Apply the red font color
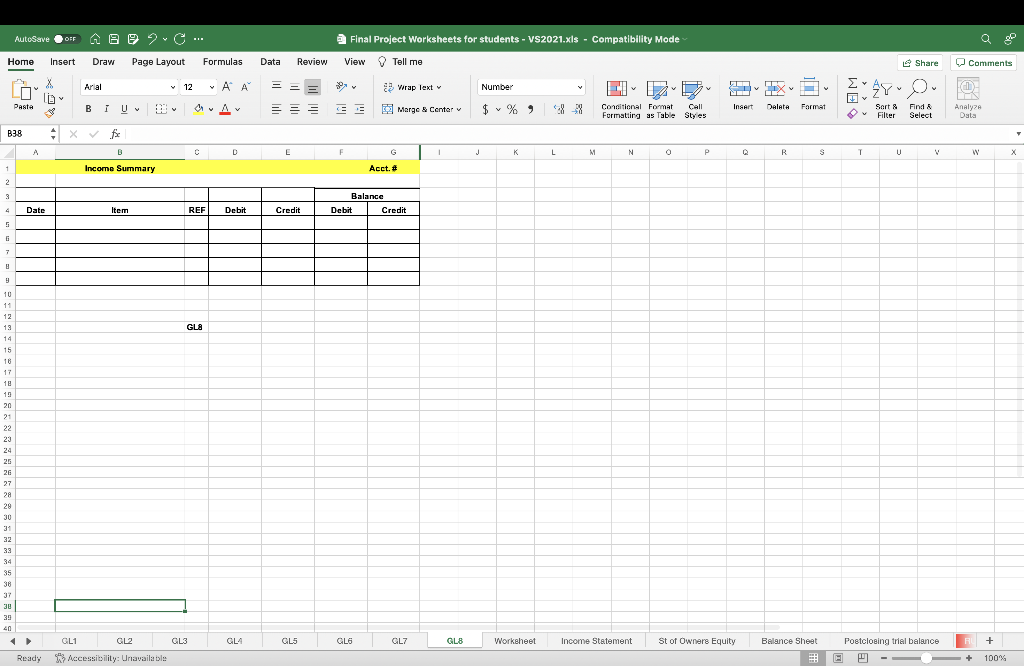1024x666 pixels. (x=225, y=109)
